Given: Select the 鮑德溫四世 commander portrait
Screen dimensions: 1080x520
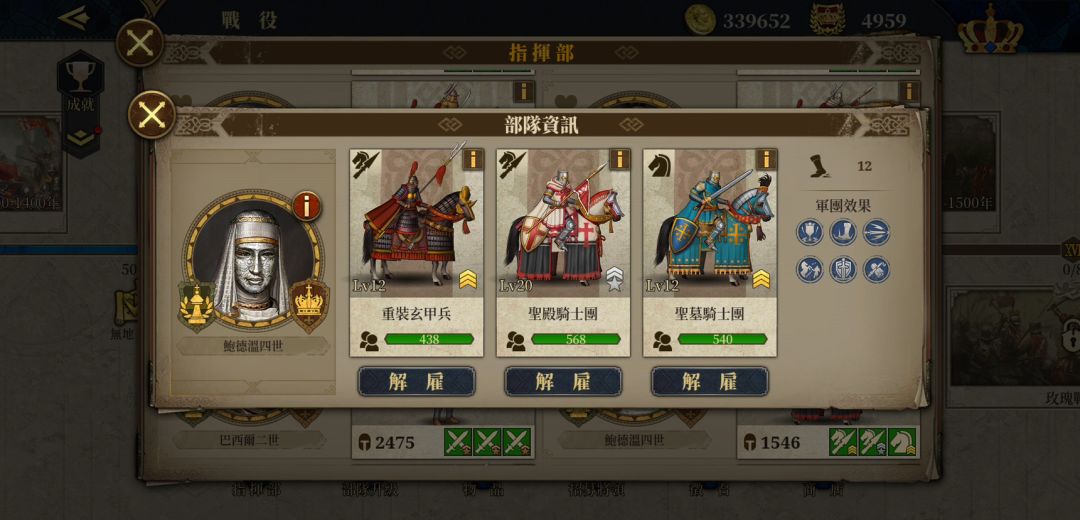Looking at the screenshot, I should [x=252, y=260].
